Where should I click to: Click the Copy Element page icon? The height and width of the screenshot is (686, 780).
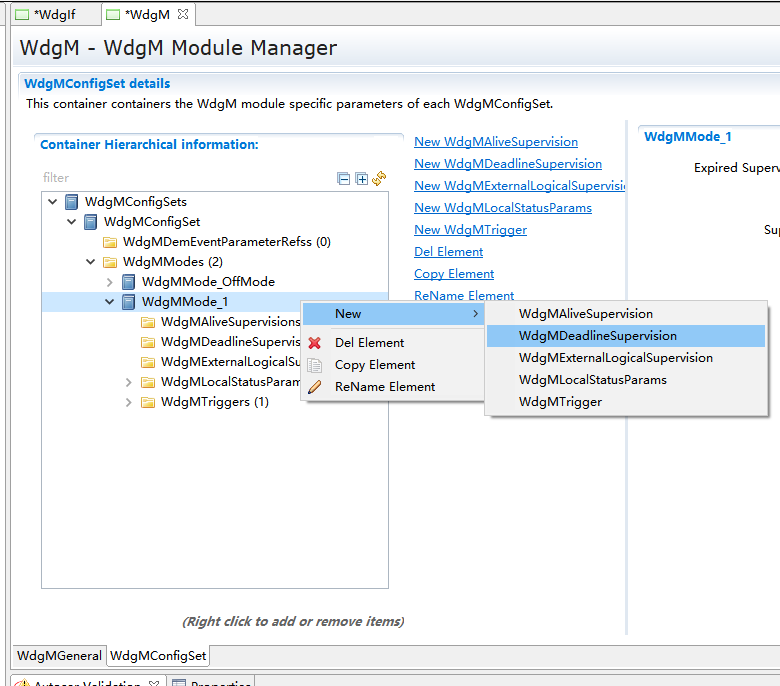(x=315, y=365)
